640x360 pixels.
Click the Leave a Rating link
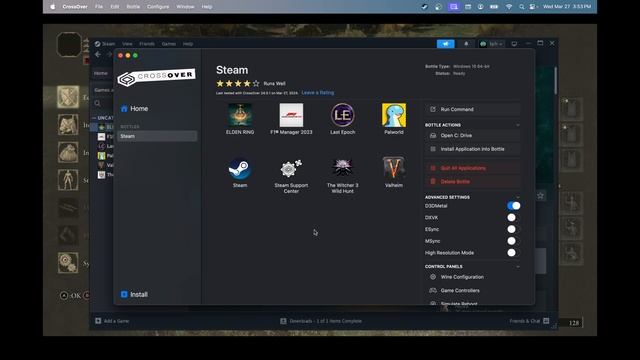318,93
